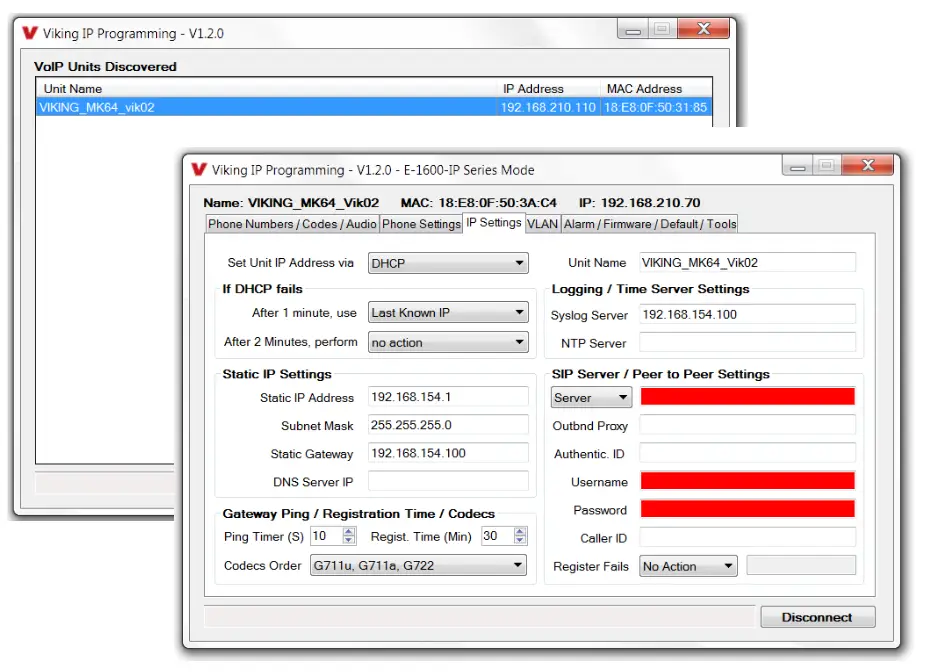
Task: Click the 18:E8:0F:50:31:85 MAC cell
Action: click(x=655, y=107)
